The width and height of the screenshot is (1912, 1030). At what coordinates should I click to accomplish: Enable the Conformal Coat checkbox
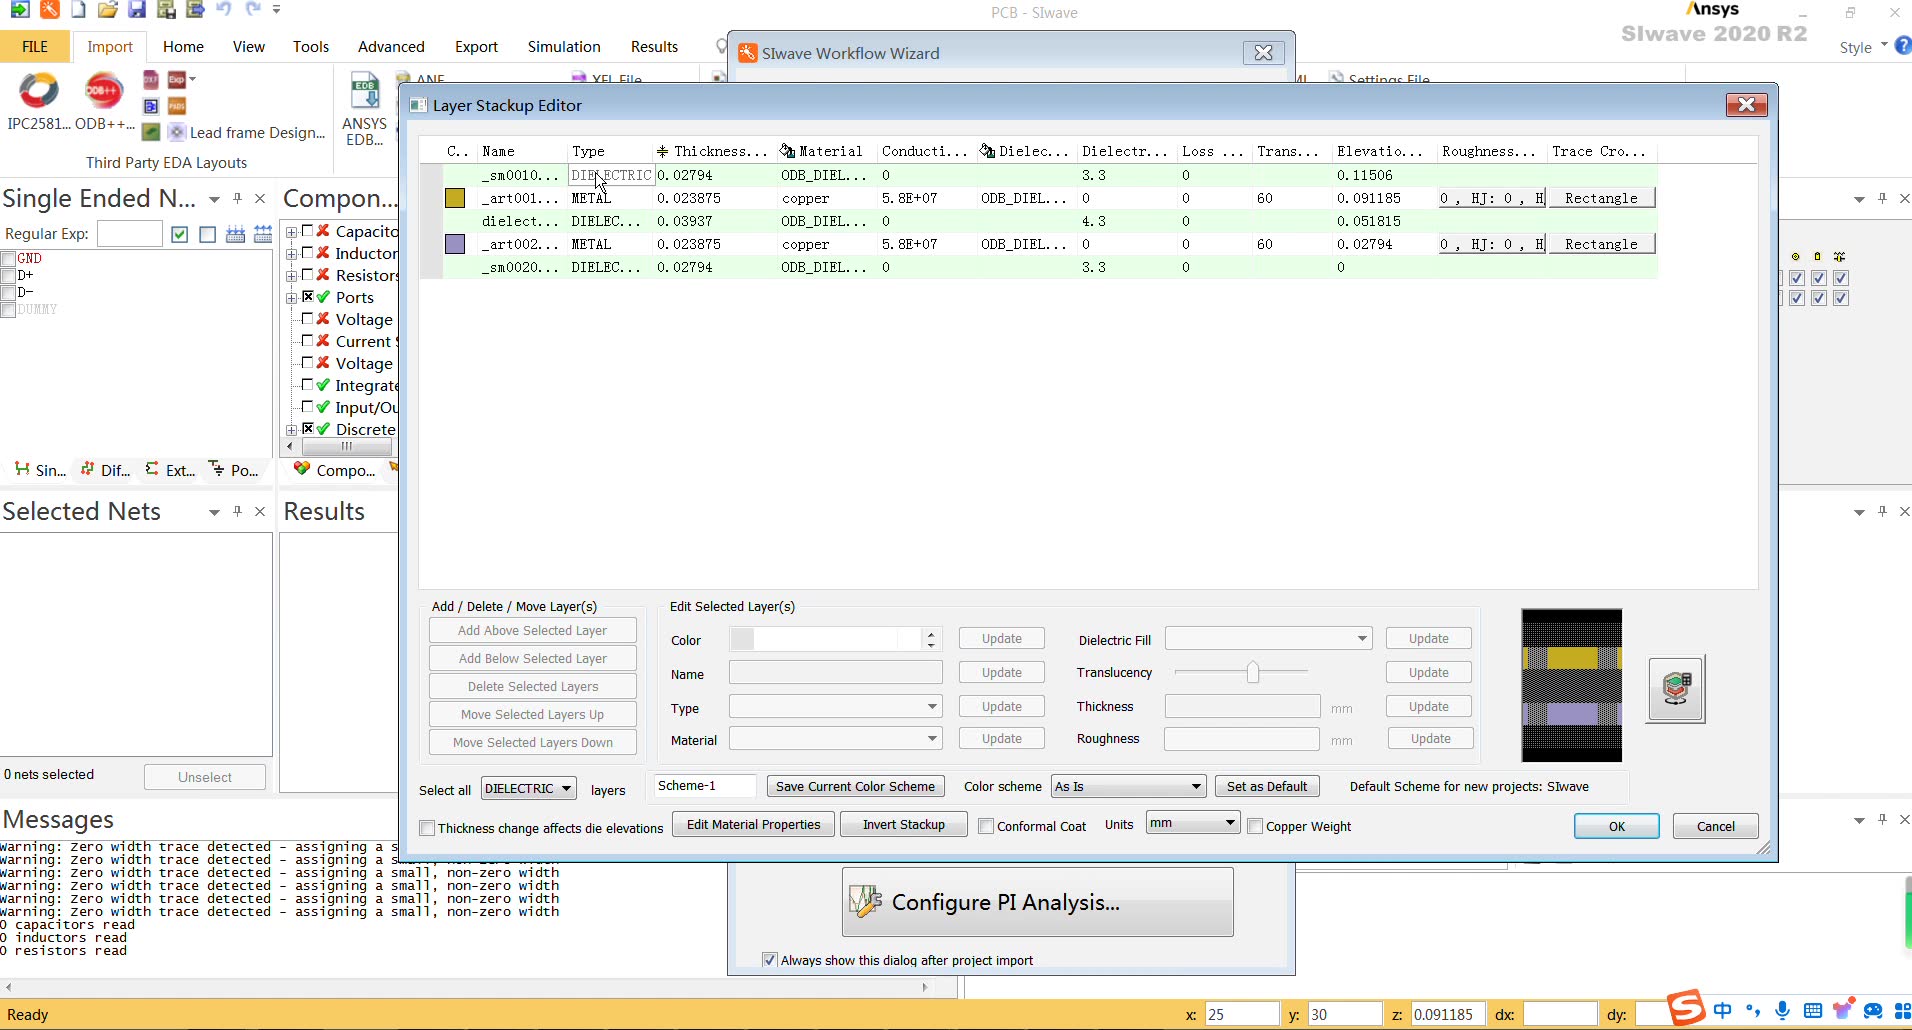[x=986, y=826]
